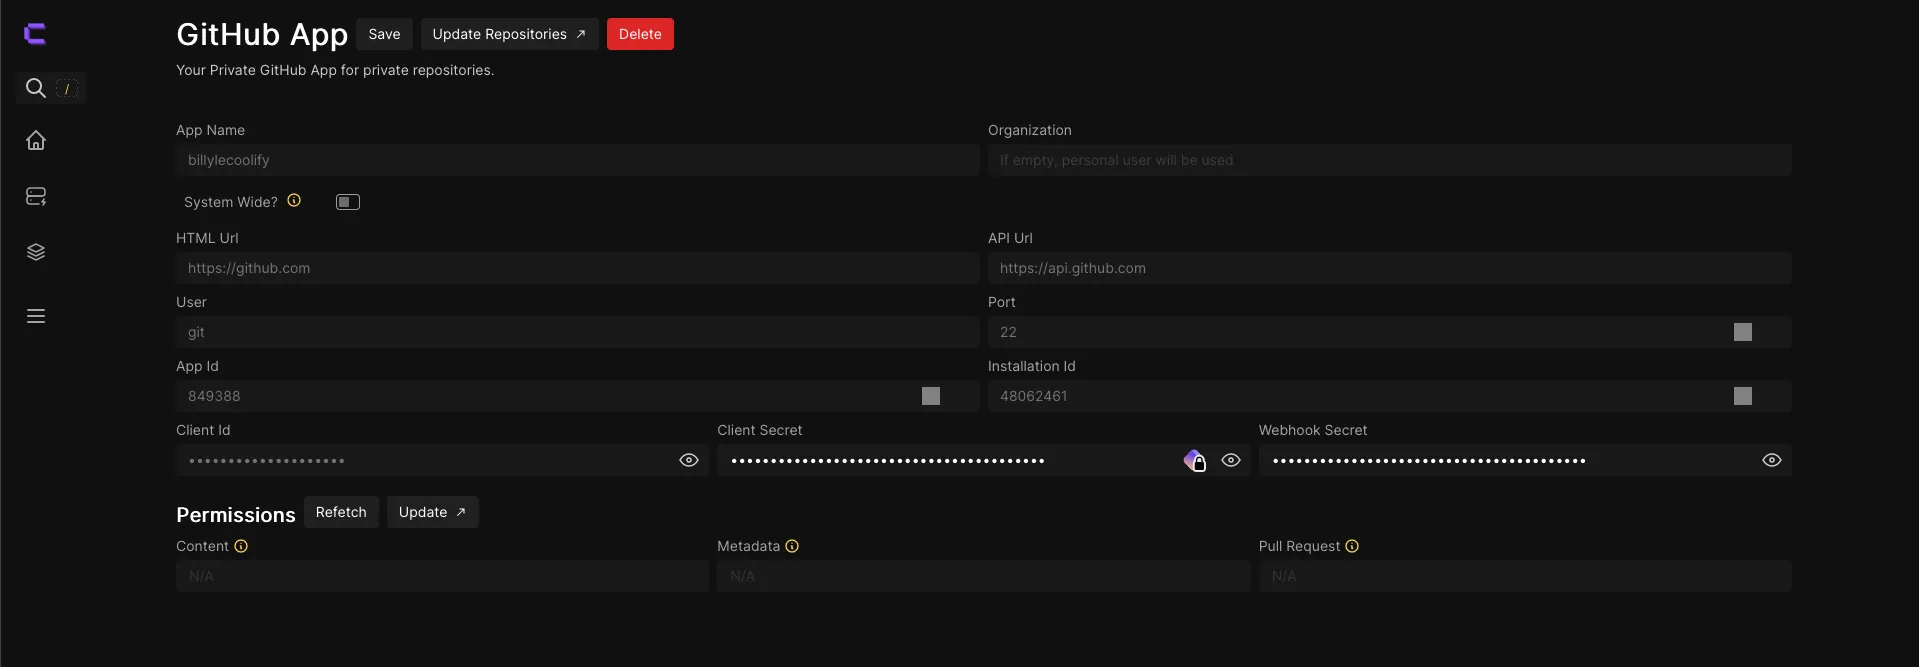Click the System Wide? label
The height and width of the screenshot is (667, 1919).
pyautogui.click(x=231, y=202)
